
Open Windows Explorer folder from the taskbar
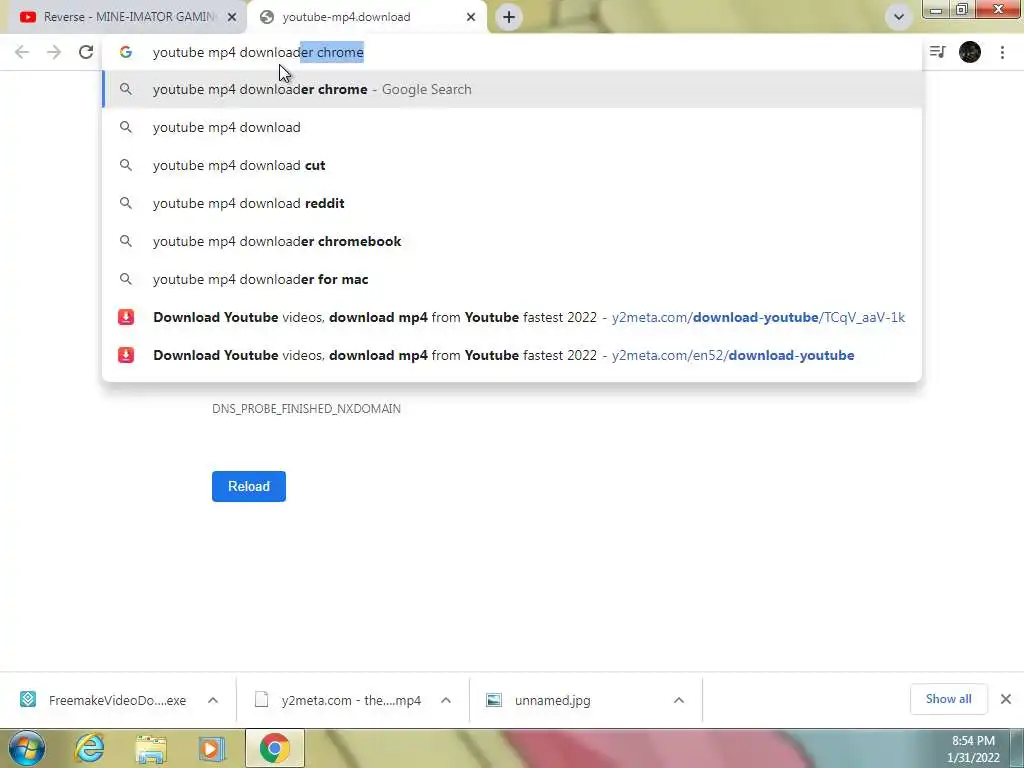point(151,749)
